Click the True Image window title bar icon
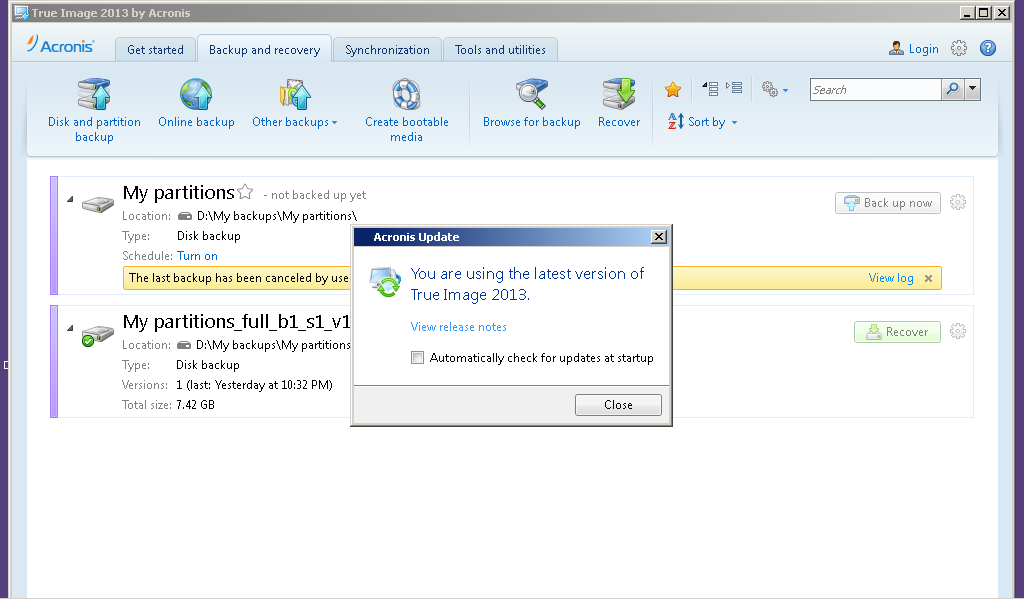Viewport: 1024px width, 600px height. coord(21,12)
